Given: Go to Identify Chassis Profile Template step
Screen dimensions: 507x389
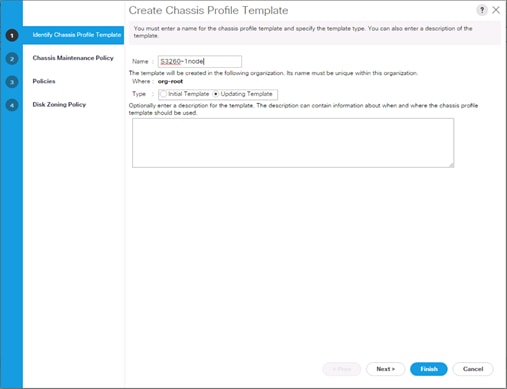Looking at the screenshot, I should point(77,35).
